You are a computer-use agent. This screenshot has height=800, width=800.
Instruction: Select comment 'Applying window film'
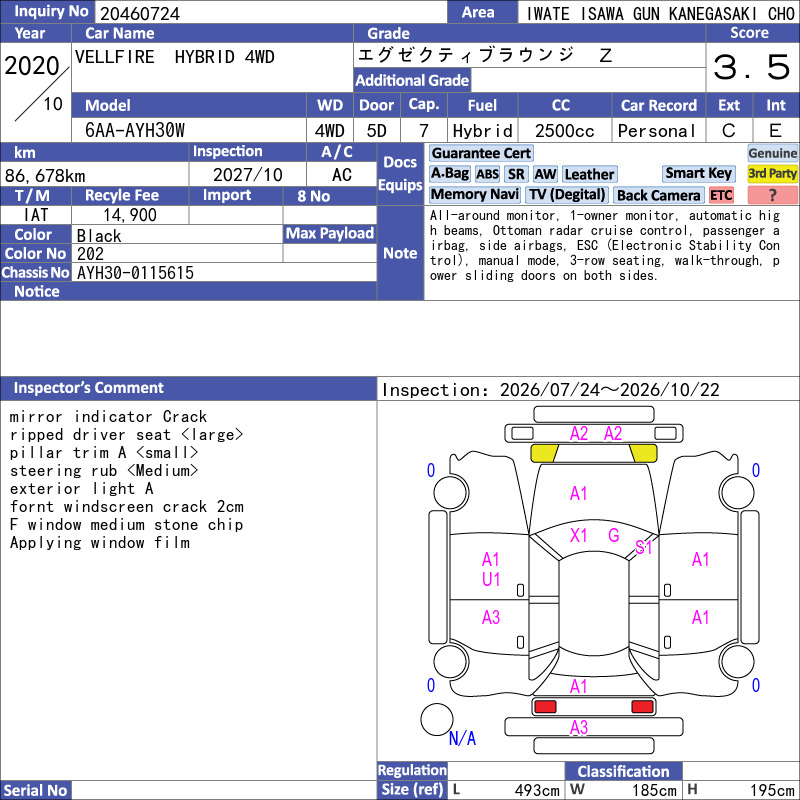[x=99, y=542]
